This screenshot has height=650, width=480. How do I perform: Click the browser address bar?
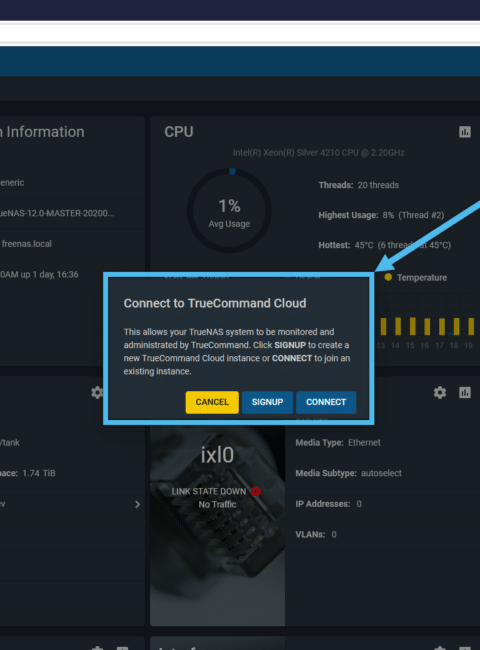(240, 33)
